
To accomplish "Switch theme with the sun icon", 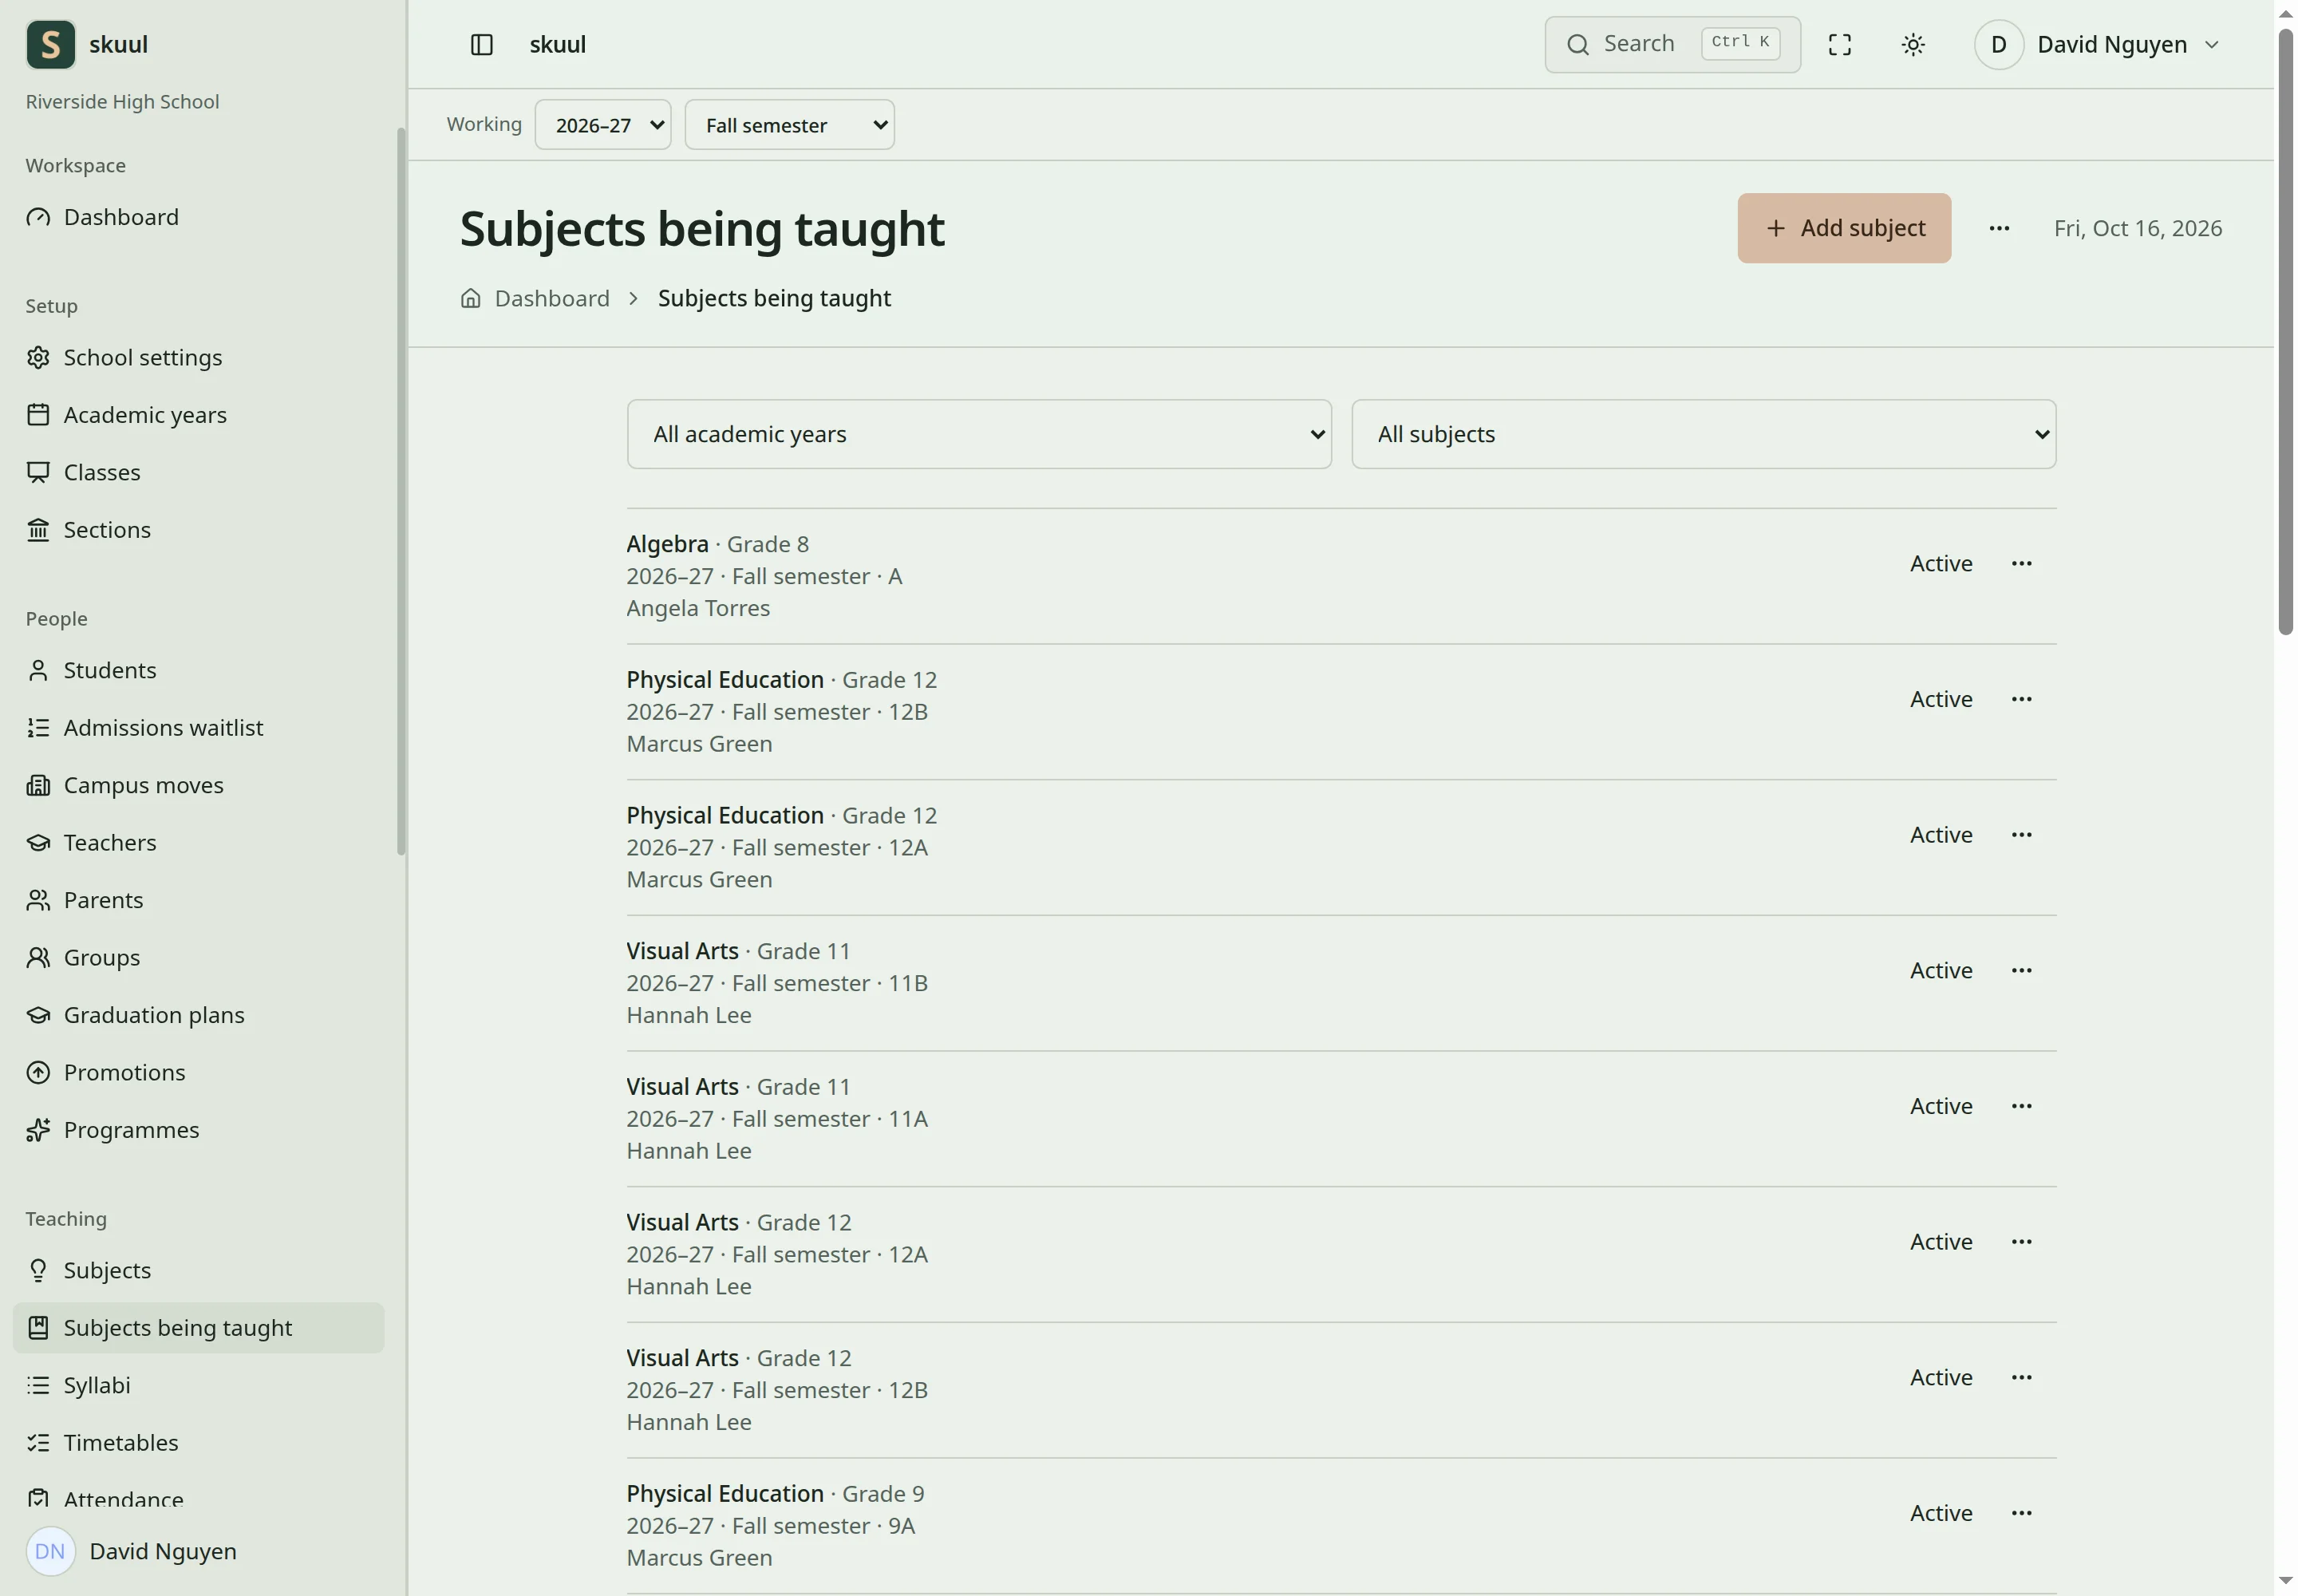I will coord(1912,44).
